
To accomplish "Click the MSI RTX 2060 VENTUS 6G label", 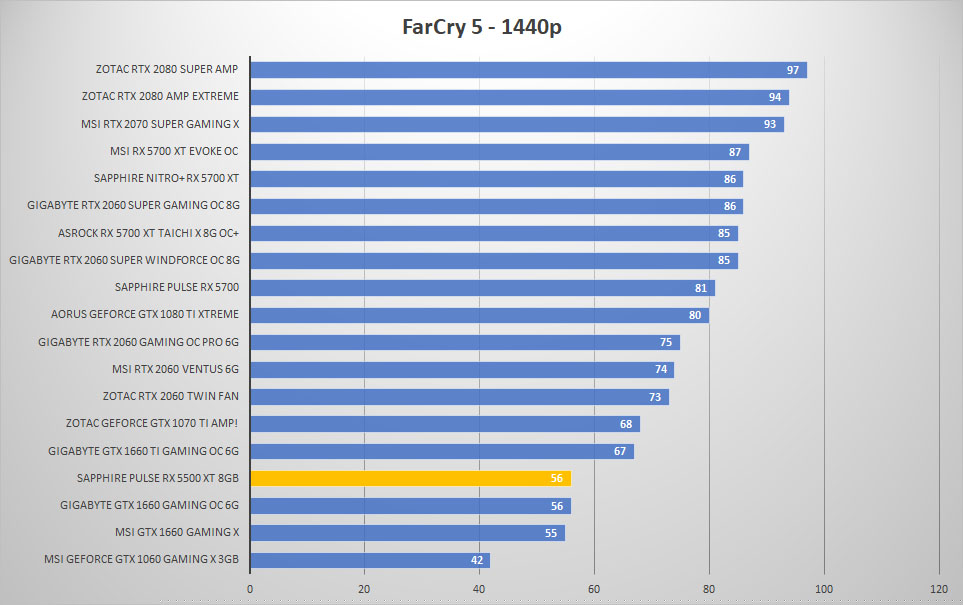I will pos(175,369).
